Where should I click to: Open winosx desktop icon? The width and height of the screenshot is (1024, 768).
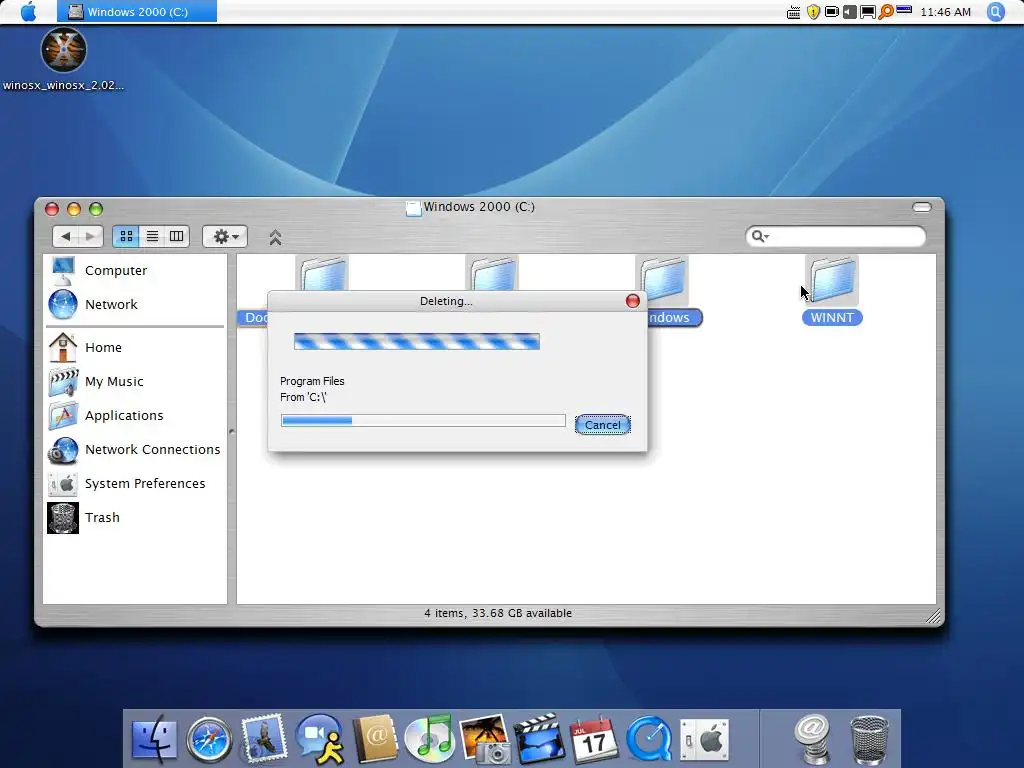tap(63, 50)
